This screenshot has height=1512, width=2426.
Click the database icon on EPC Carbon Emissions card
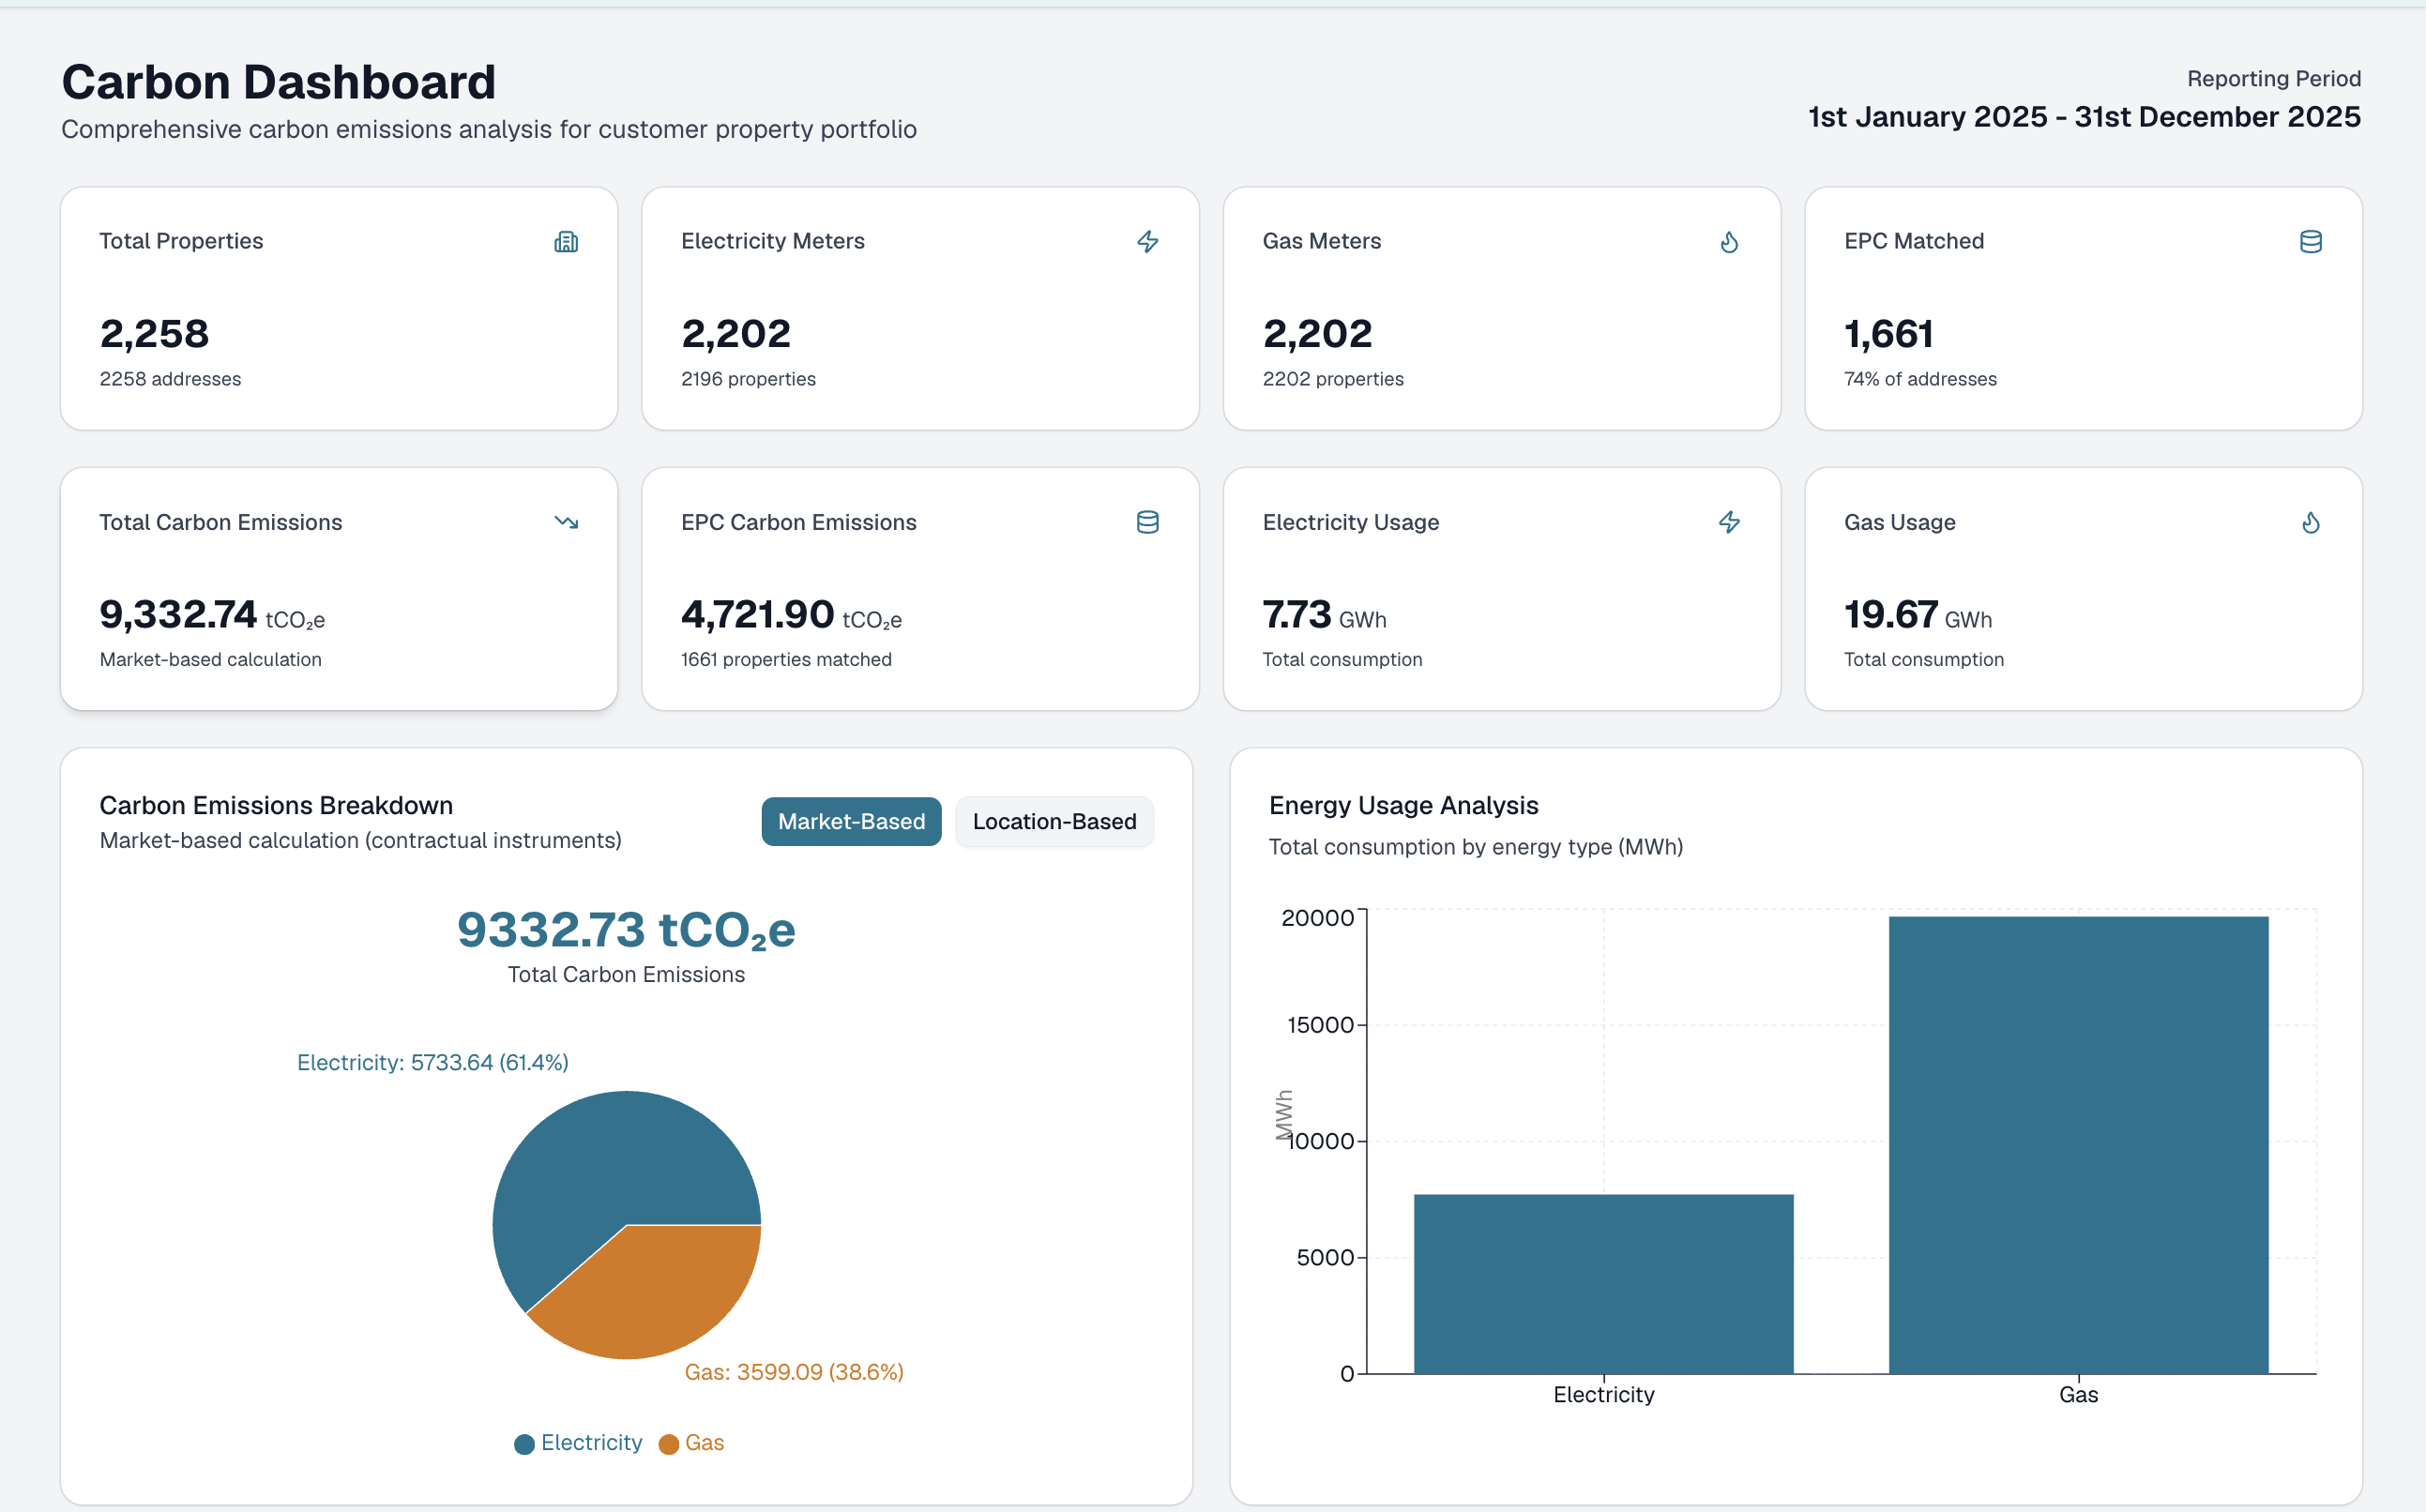[x=1148, y=522]
